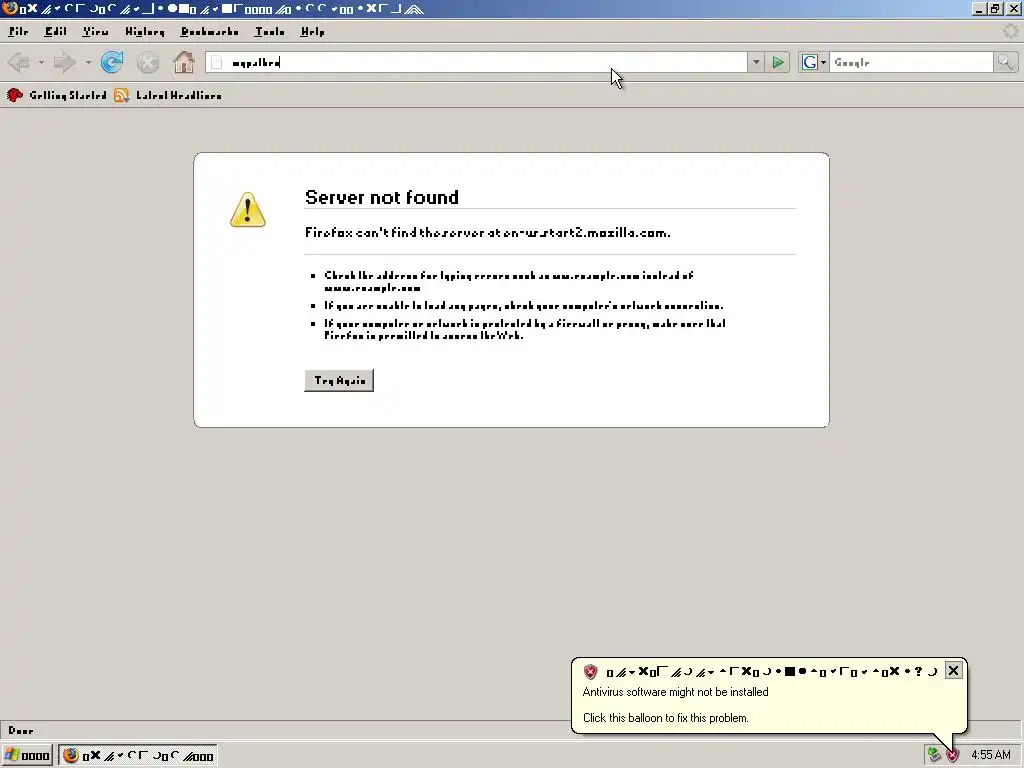Minimize the Firefox window
The width and height of the screenshot is (1024, 768).
(x=978, y=8)
